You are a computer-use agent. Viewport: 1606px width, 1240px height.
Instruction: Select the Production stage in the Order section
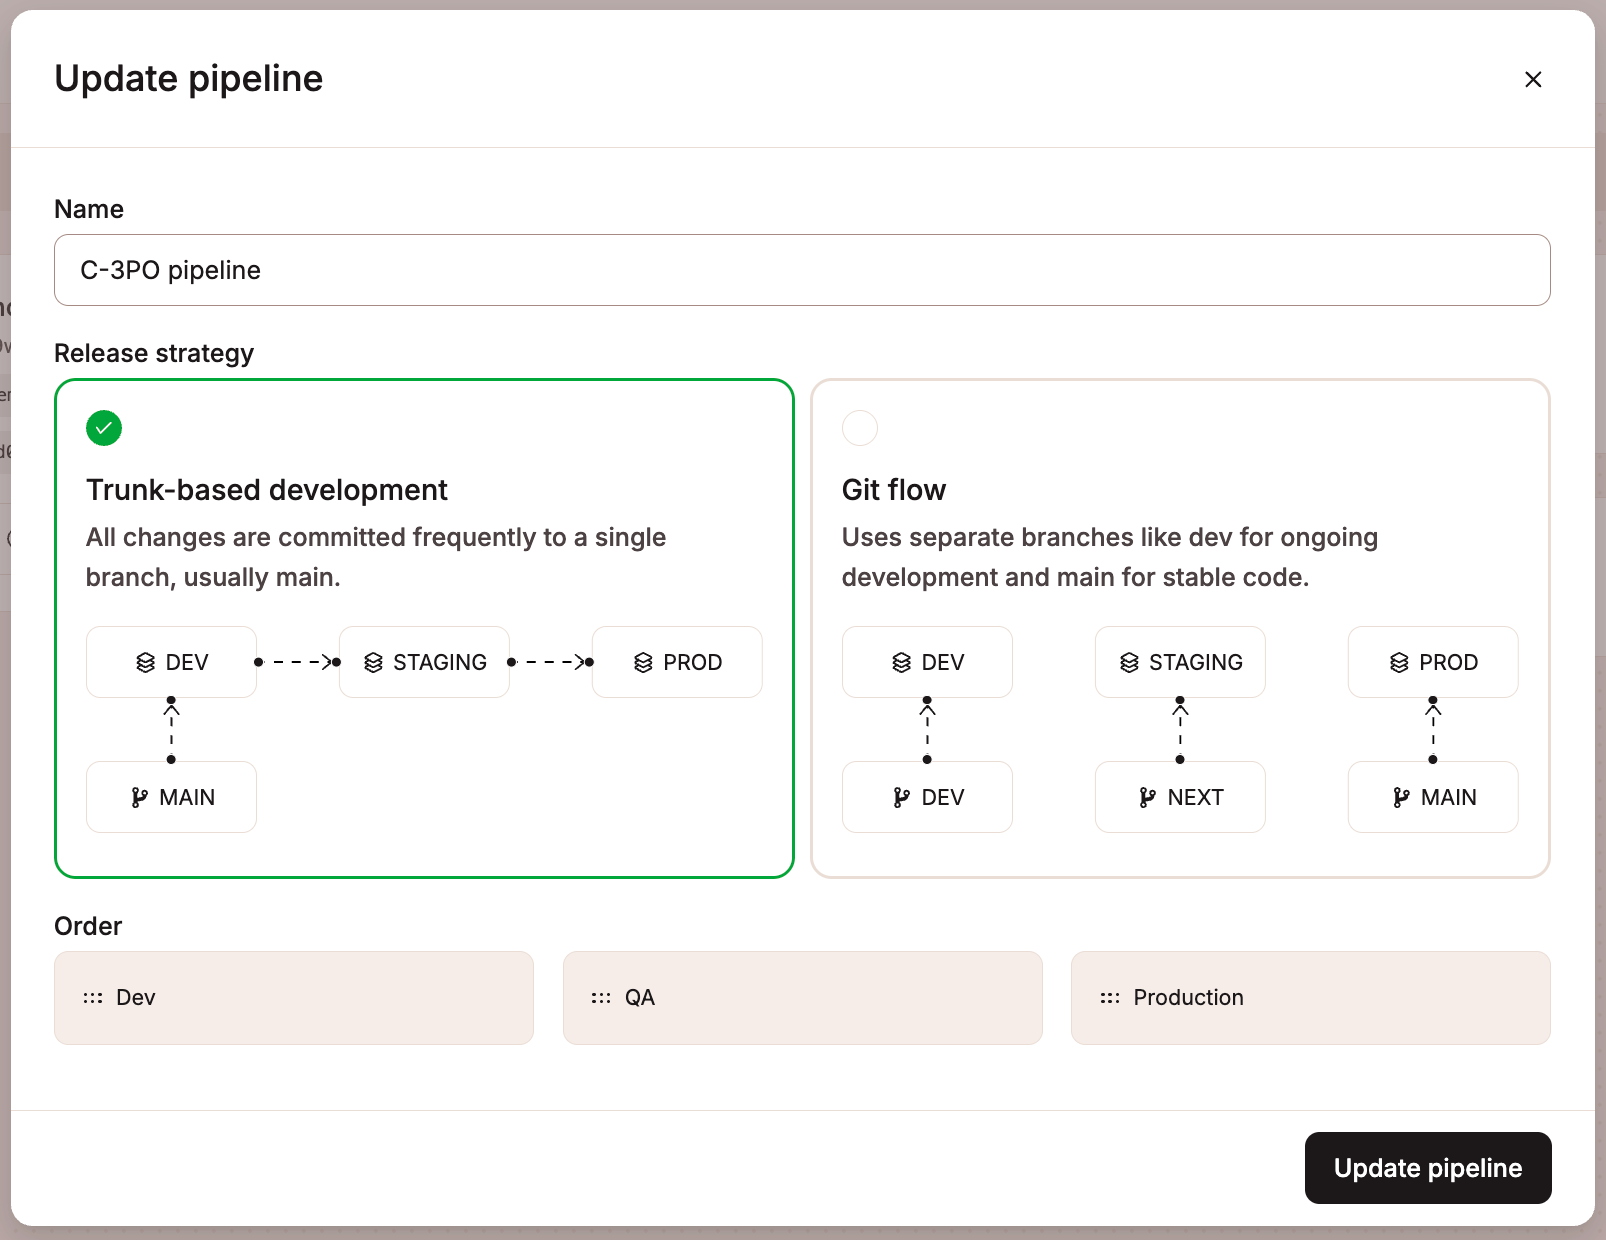(x=1311, y=997)
